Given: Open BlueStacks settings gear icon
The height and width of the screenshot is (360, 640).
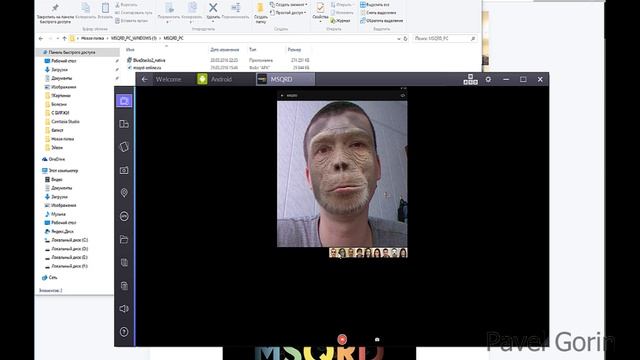Looking at the screenshot, I should click(488, 79).
